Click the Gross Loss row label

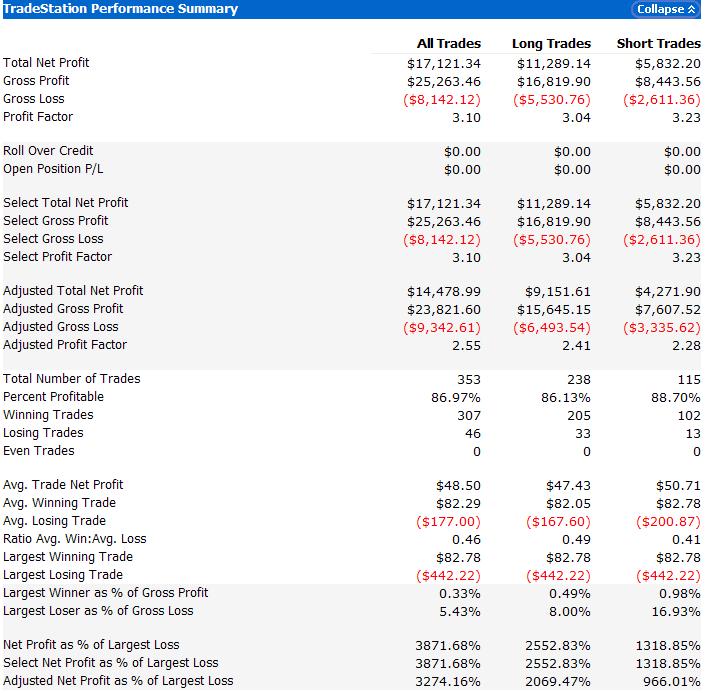pyautogui.click(x=34, y=99)
